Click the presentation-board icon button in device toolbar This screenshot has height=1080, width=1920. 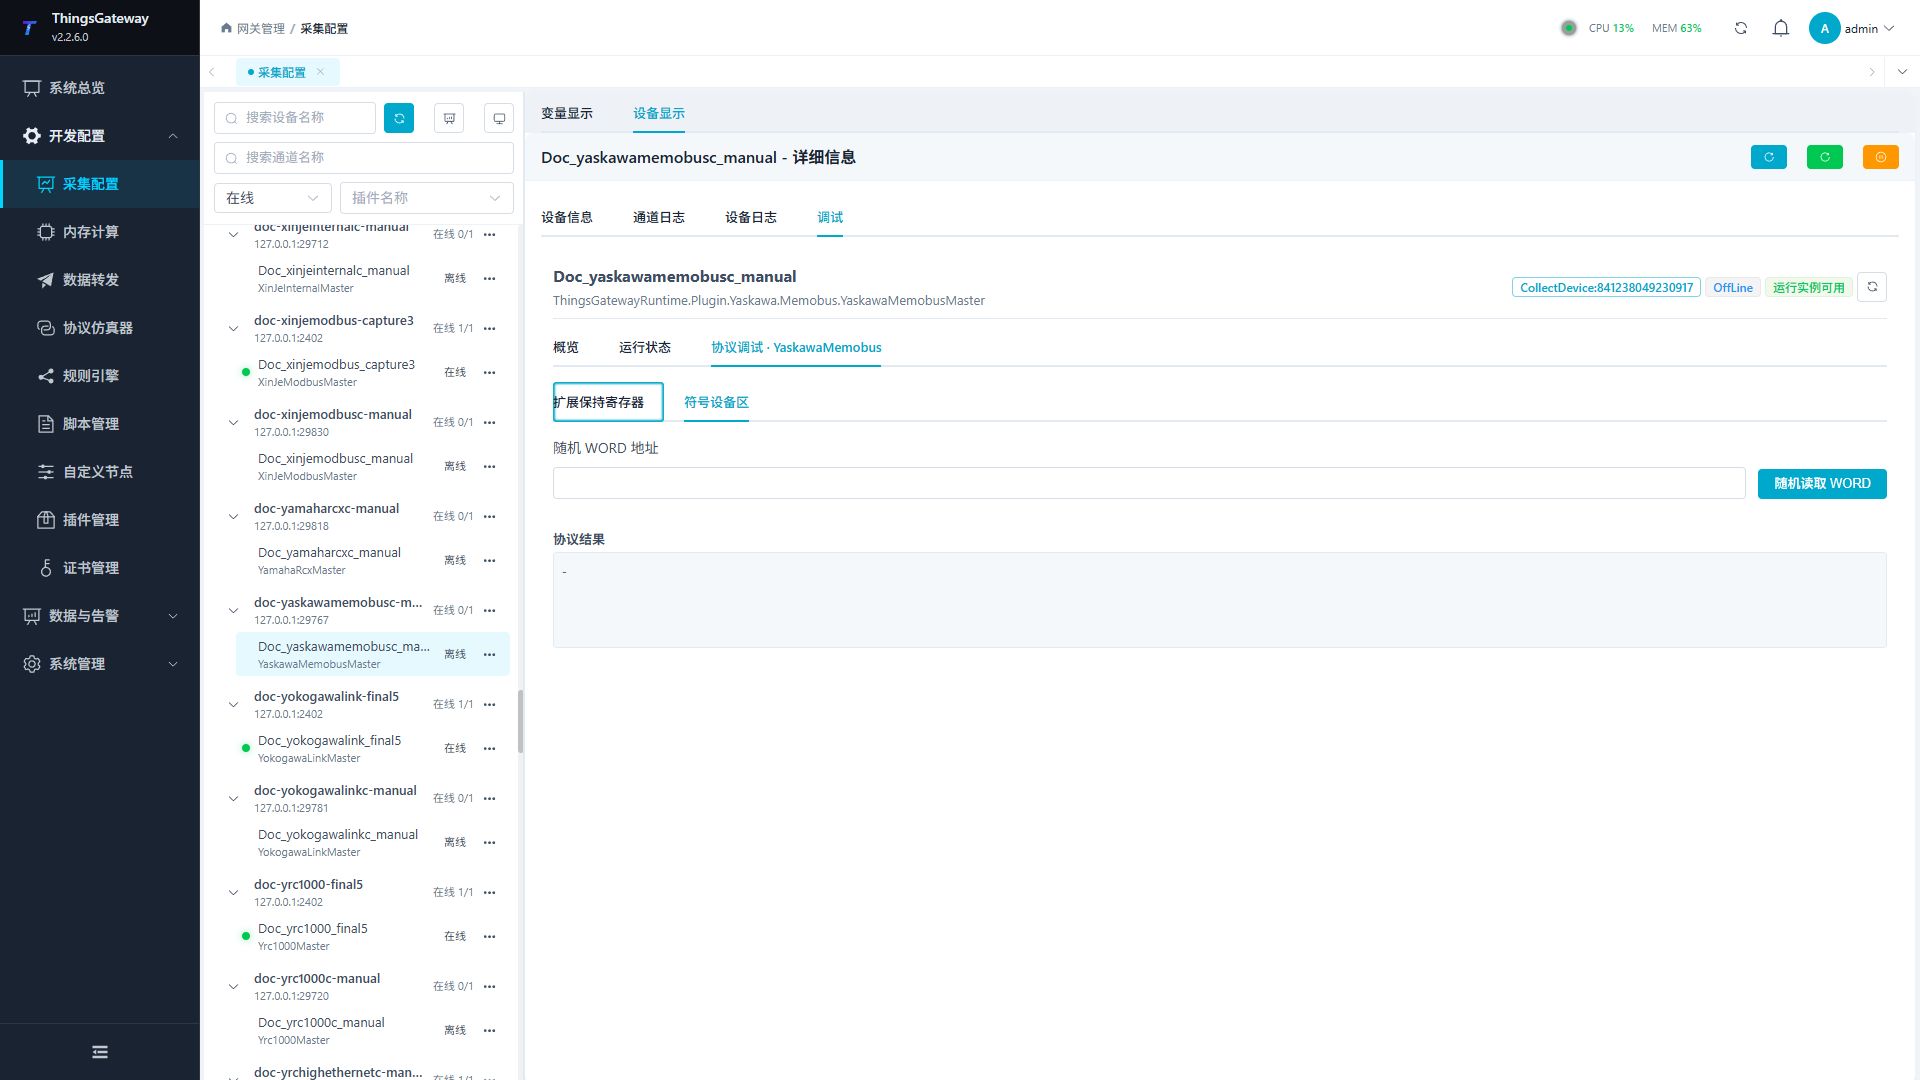click(449, 118)
